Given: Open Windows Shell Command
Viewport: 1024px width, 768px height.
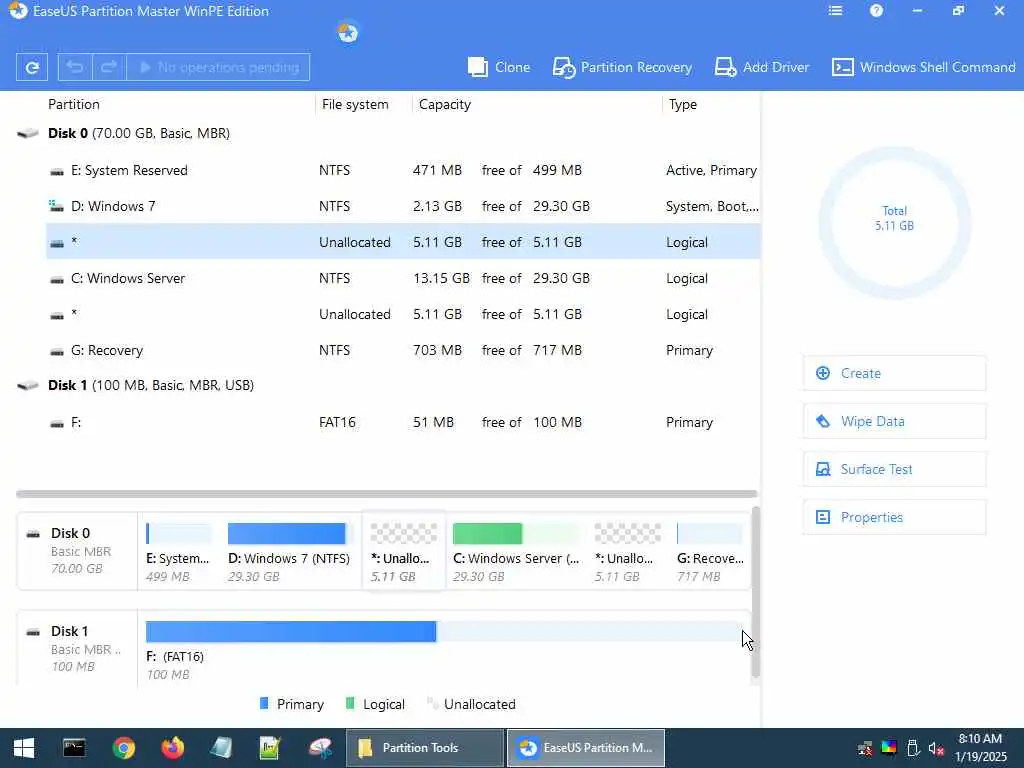Looking at the screenshot, I should click(923, 67).
